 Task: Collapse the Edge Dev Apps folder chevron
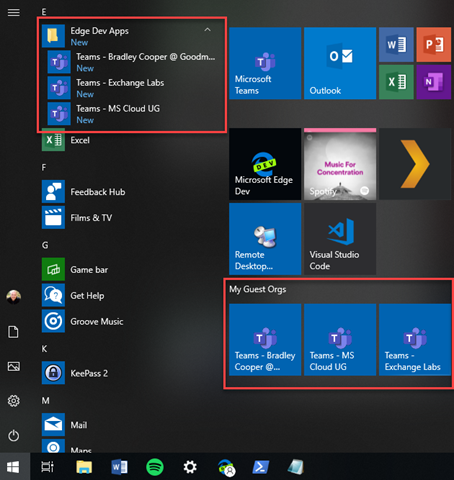point(207,30)
